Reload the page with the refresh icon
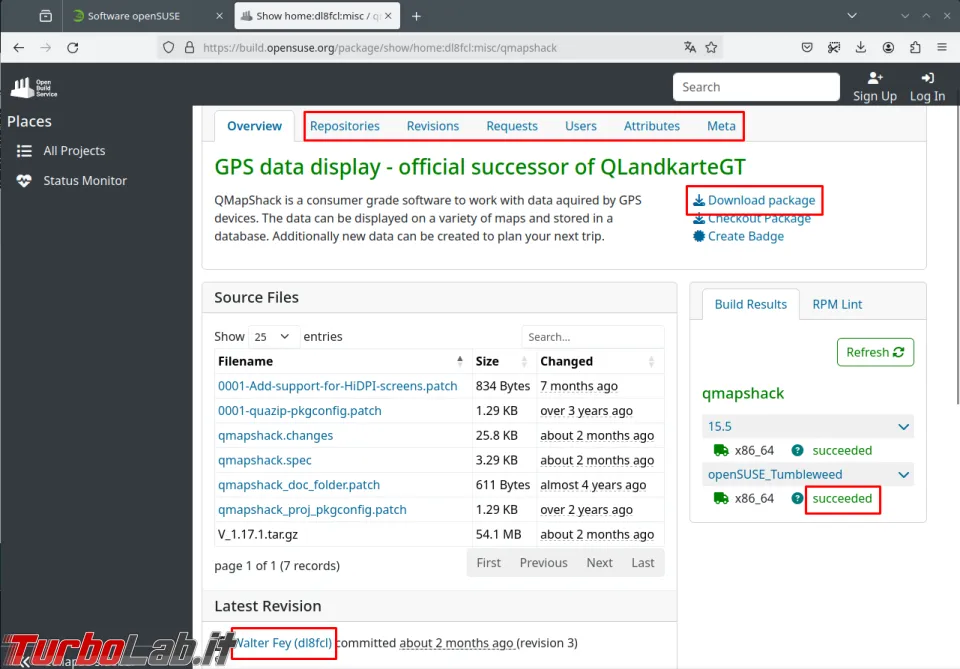Viewport: 960px width, 669px height. click(x=73, y=48)
